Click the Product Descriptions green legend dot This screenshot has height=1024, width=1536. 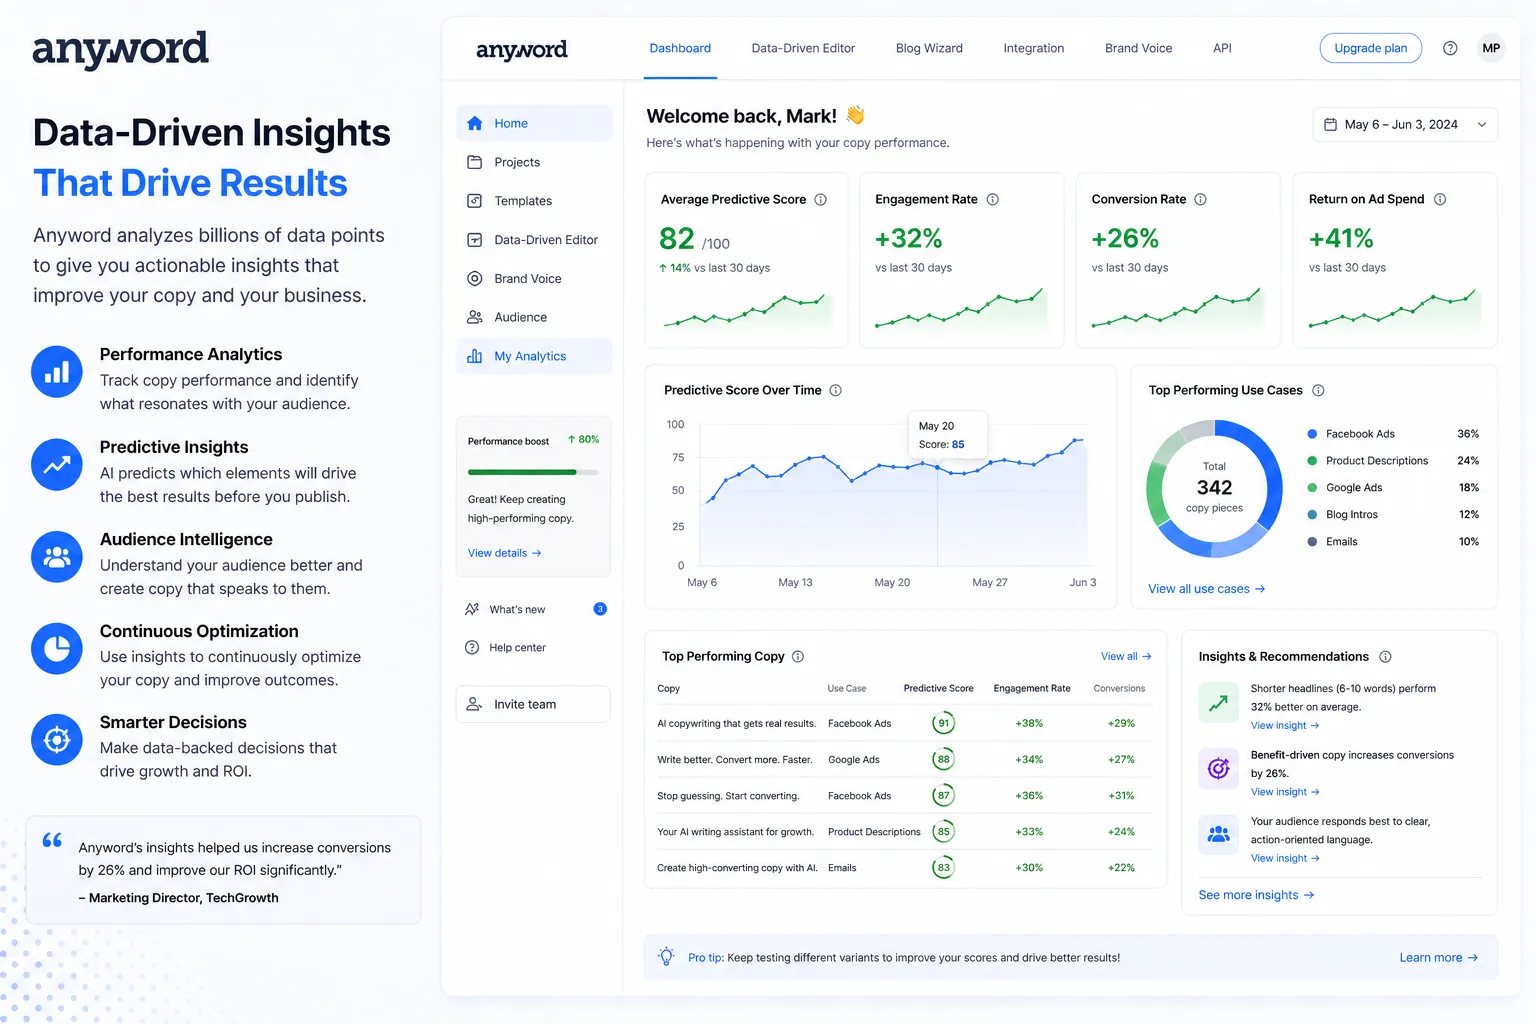click(1312, 461)
